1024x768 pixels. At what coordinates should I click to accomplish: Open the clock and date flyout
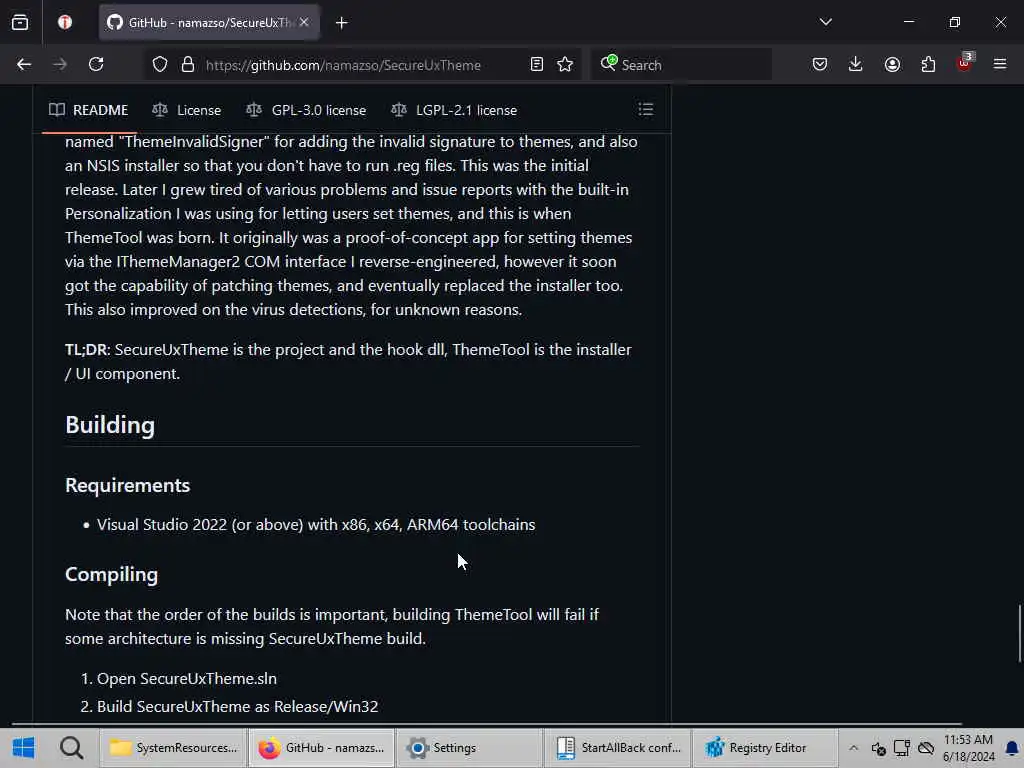968,748
